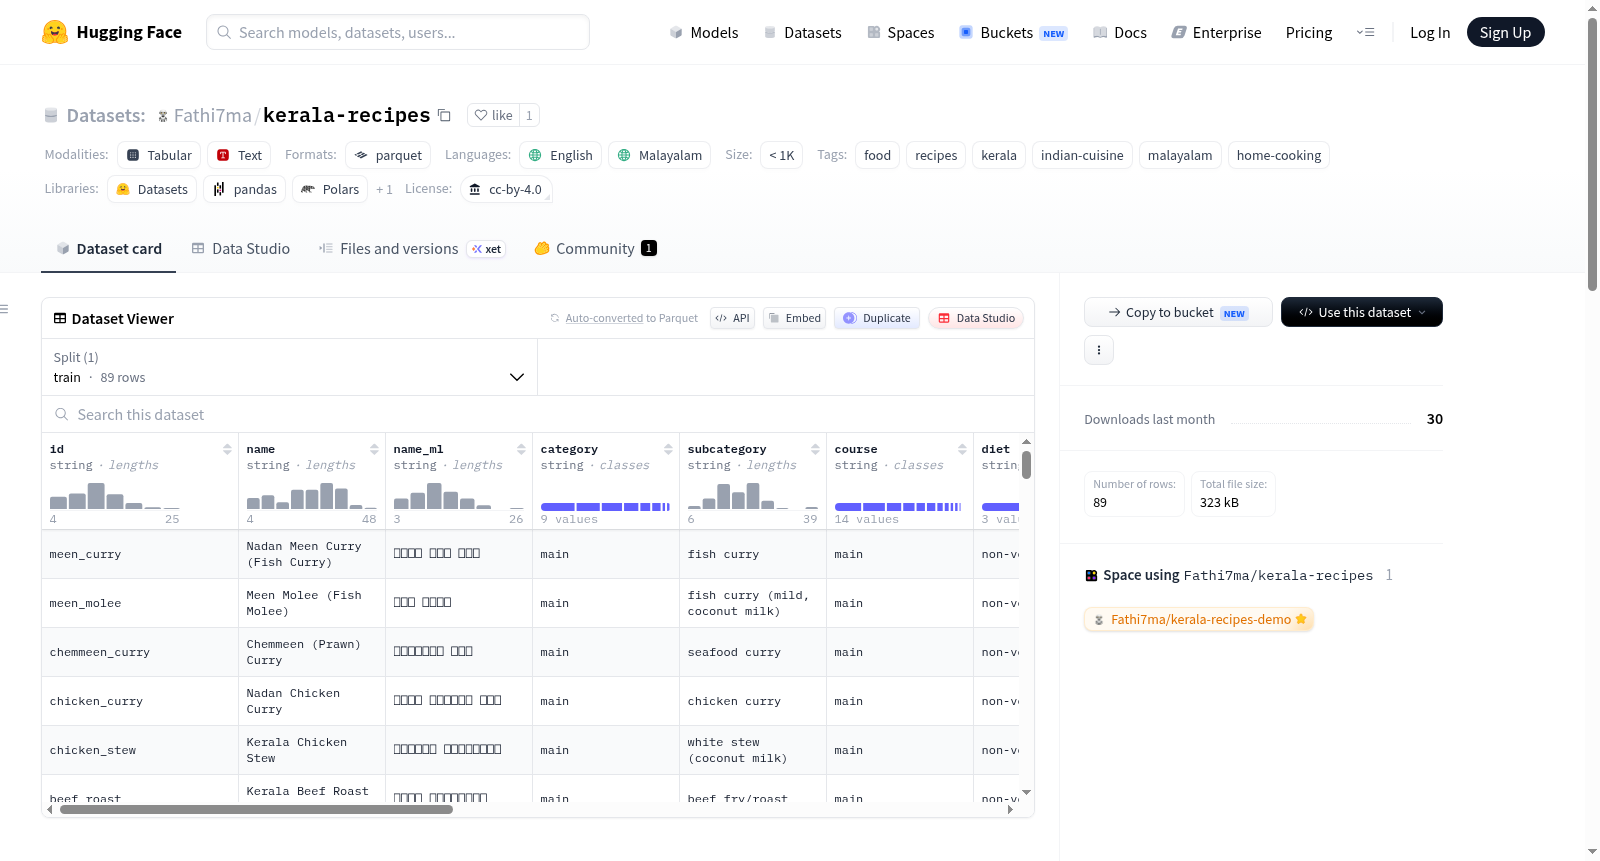Click the Polars library tag
The width and height of the screenshot is (1600, 861).
330,189
